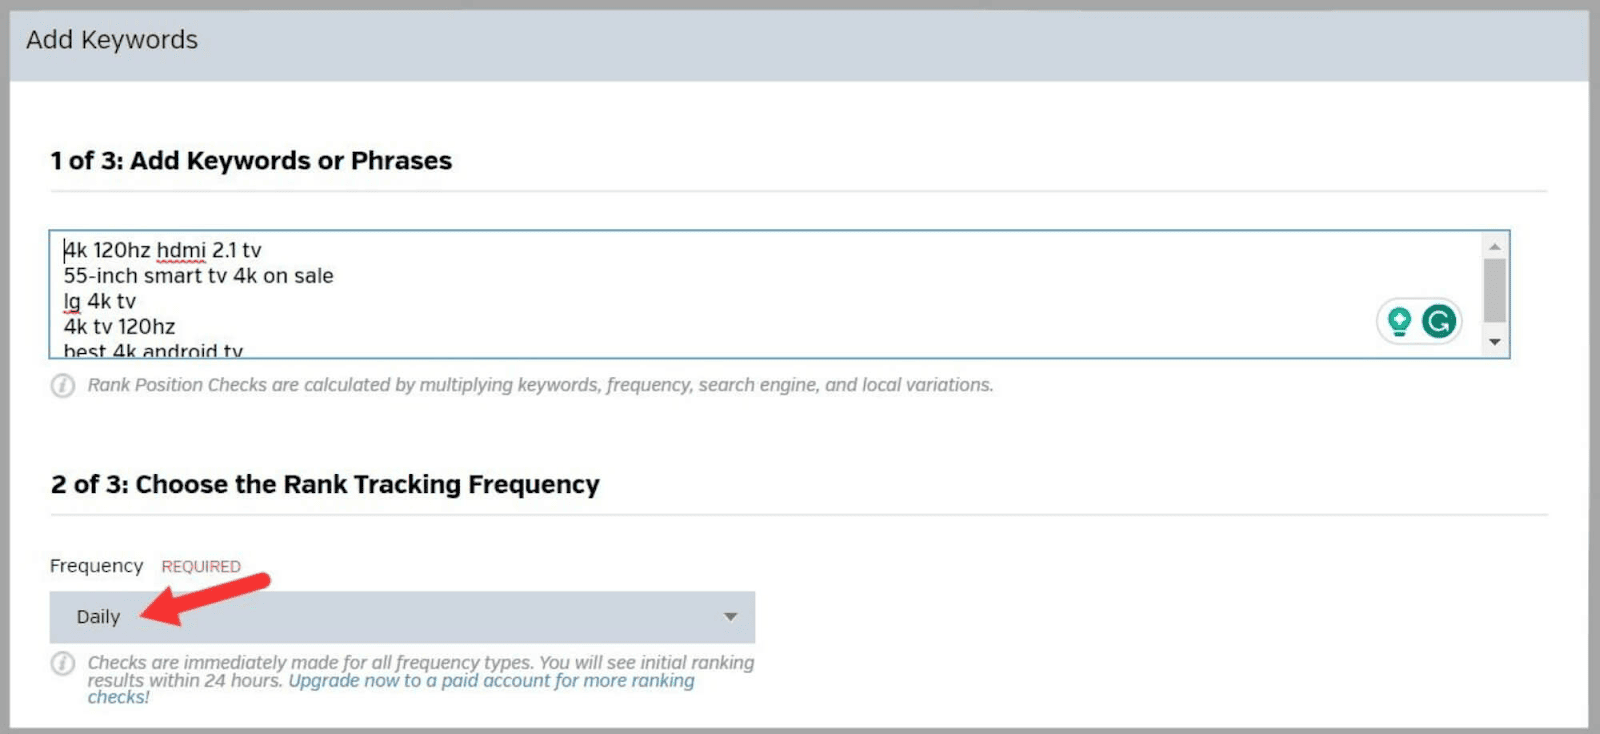Click the Add Keywords dialog title
Image resolution: width=1600 pixels, height=734 pixels.
tap(112, 40)
